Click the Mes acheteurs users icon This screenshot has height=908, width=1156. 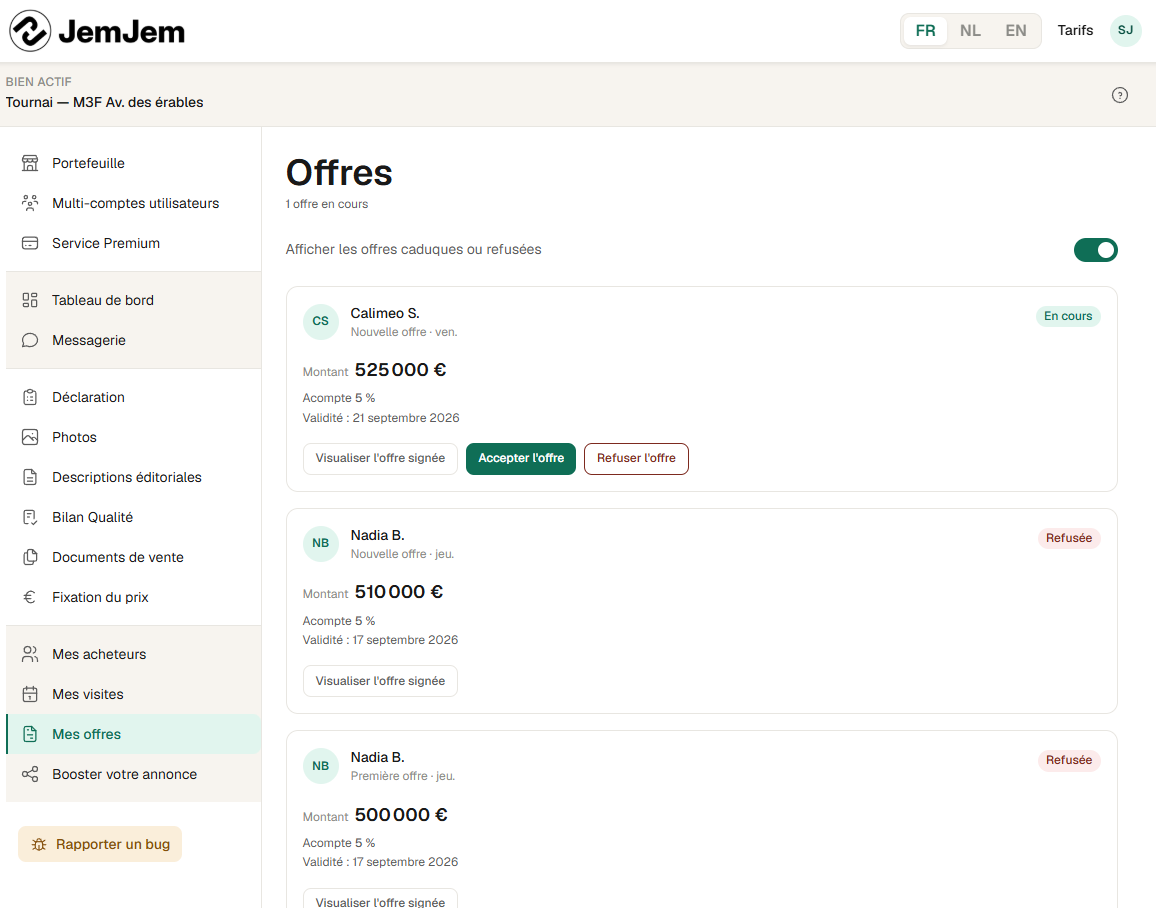29,654
